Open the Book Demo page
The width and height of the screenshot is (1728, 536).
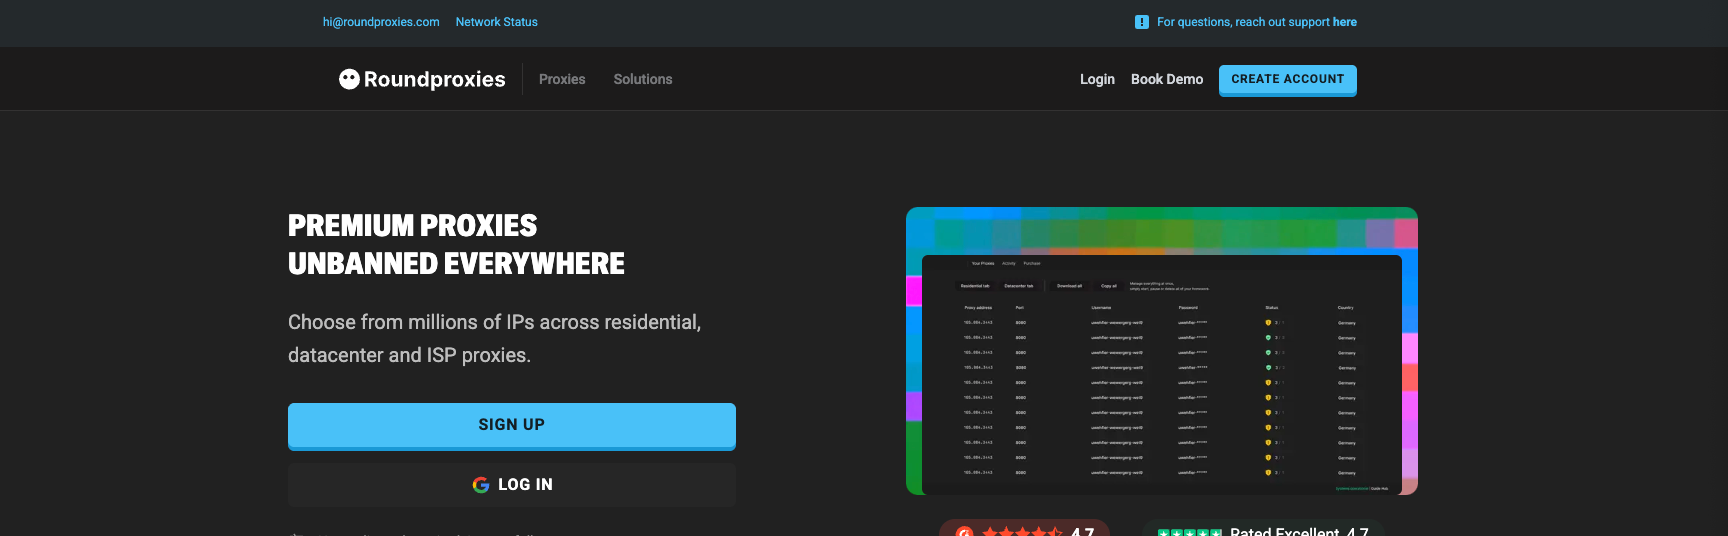click(x=1167, y=79)
